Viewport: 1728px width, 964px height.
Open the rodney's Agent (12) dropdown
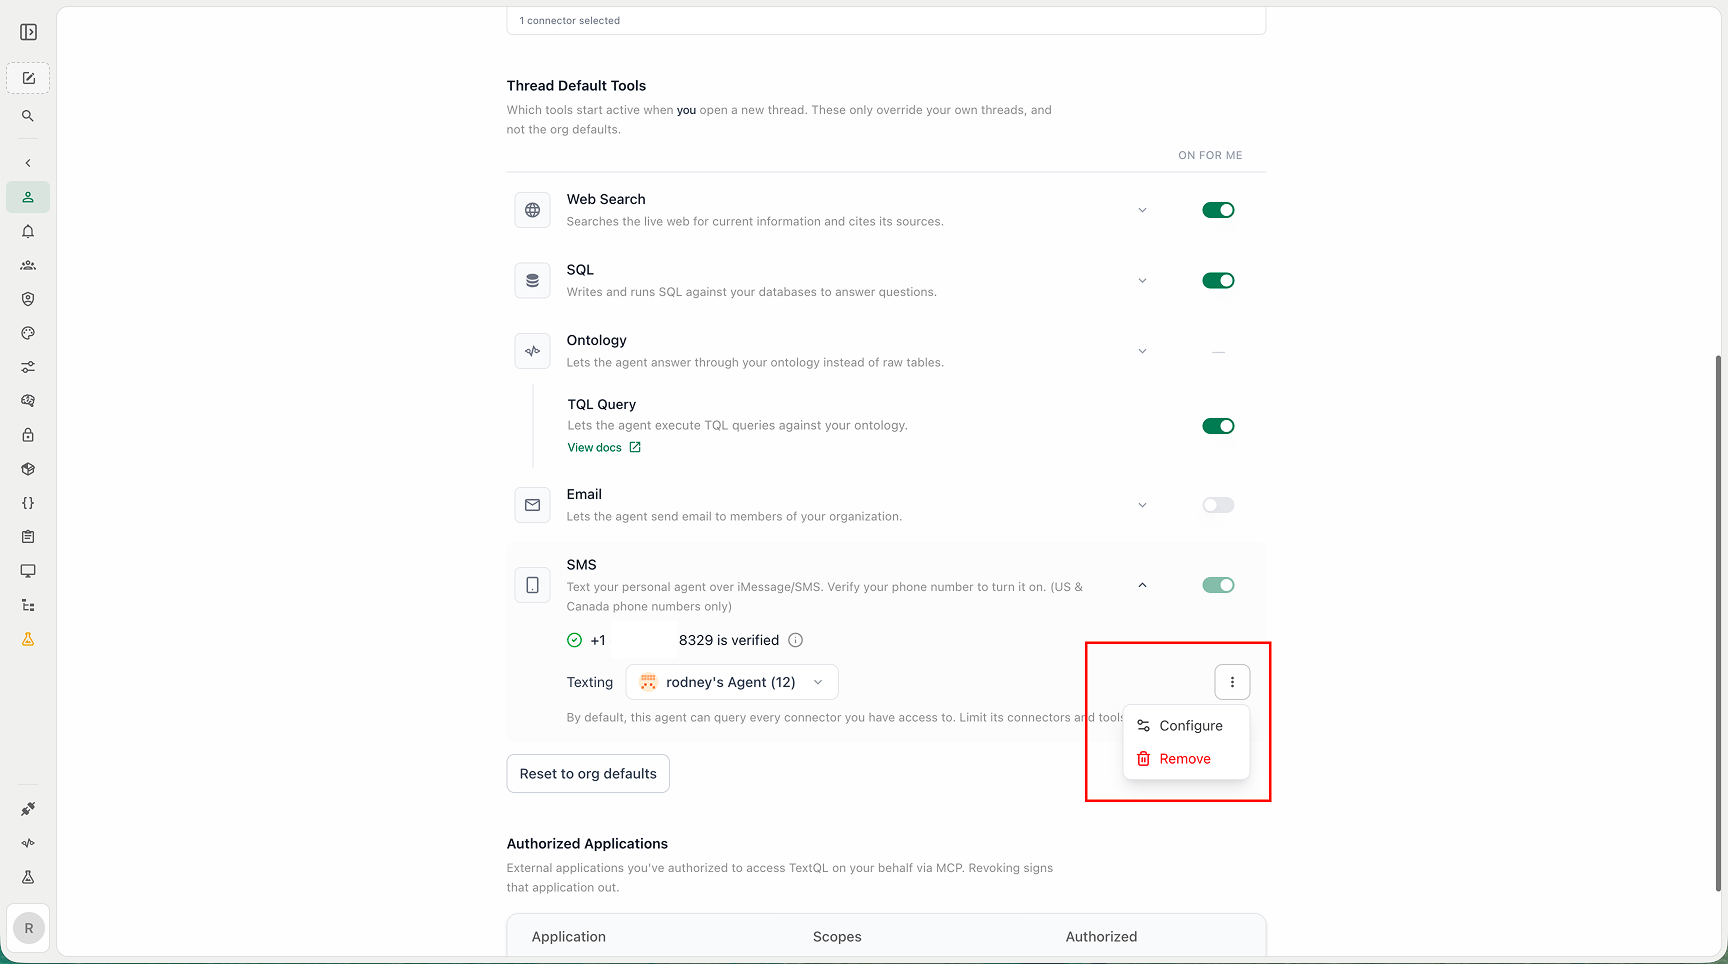[732, 682]
